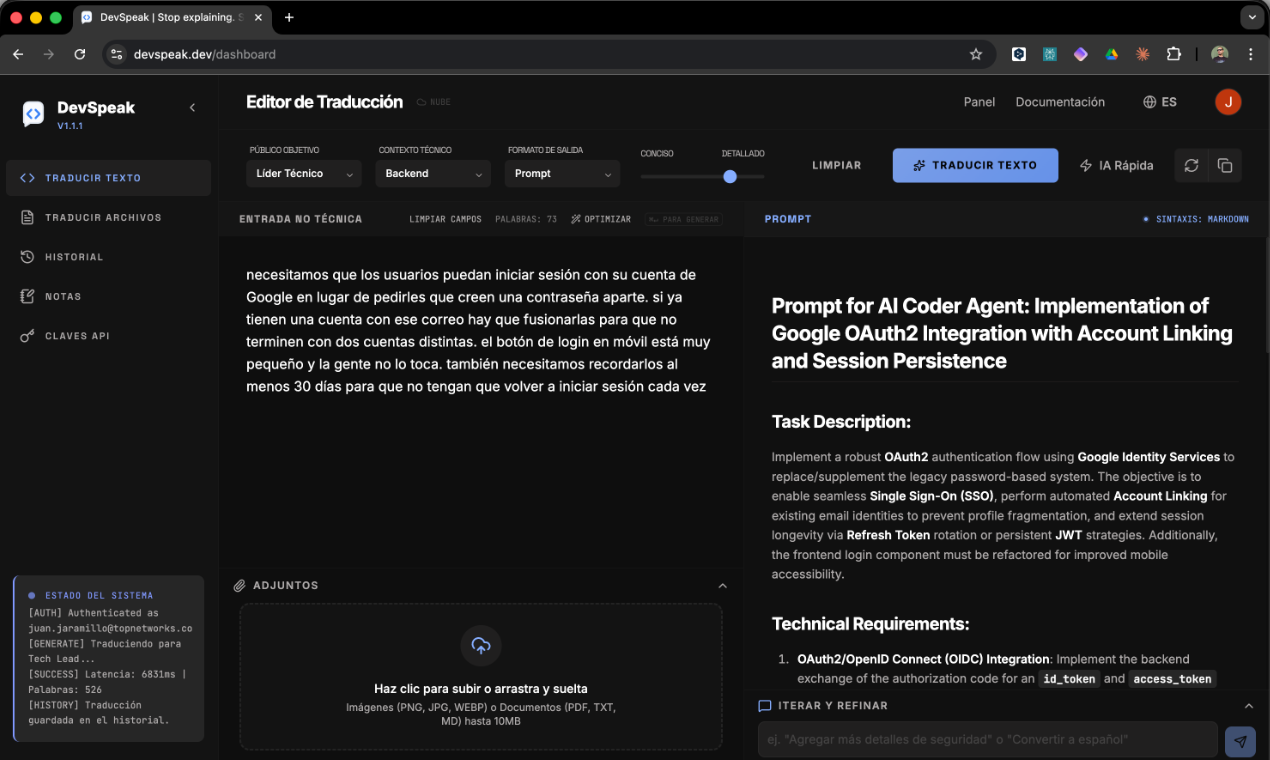Open a new browser tab
Screen dimensions: 1270x760
point(289,17)
